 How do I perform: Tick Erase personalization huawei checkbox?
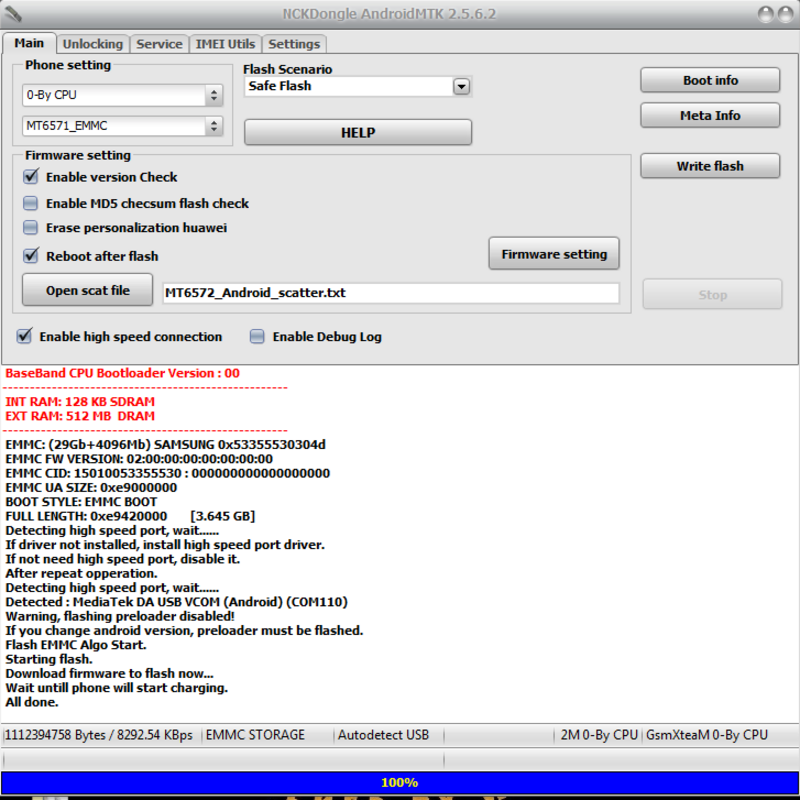(31, 228)
